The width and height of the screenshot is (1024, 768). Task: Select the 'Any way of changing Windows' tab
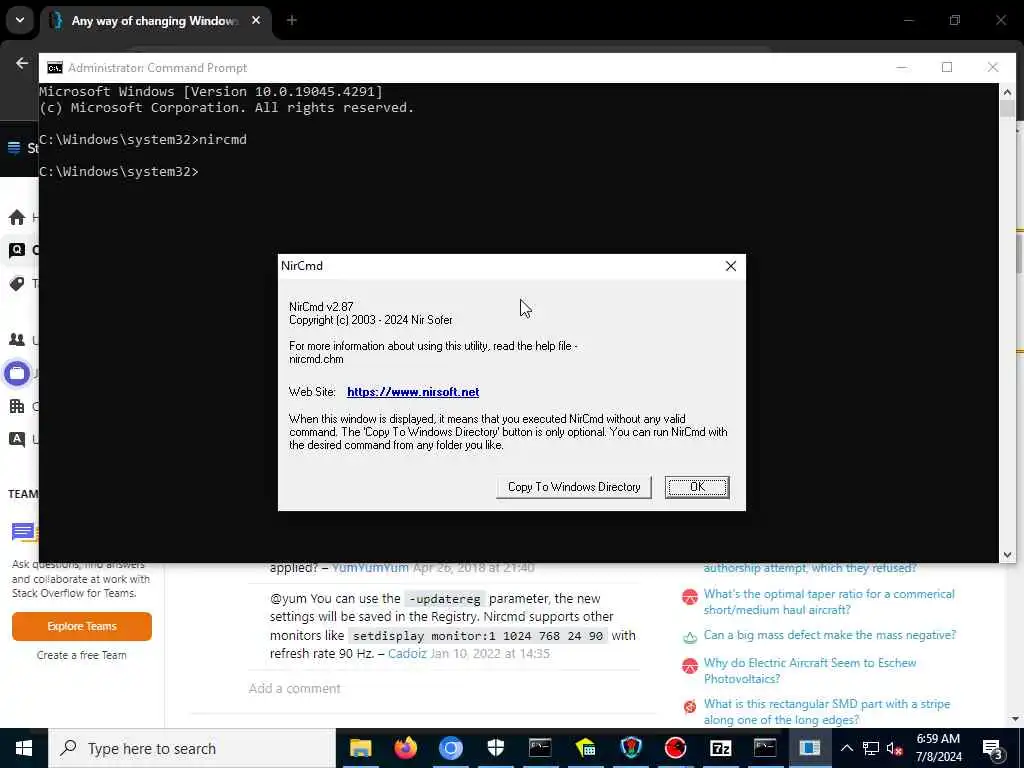pyautogui.click(x=153, y=21)
